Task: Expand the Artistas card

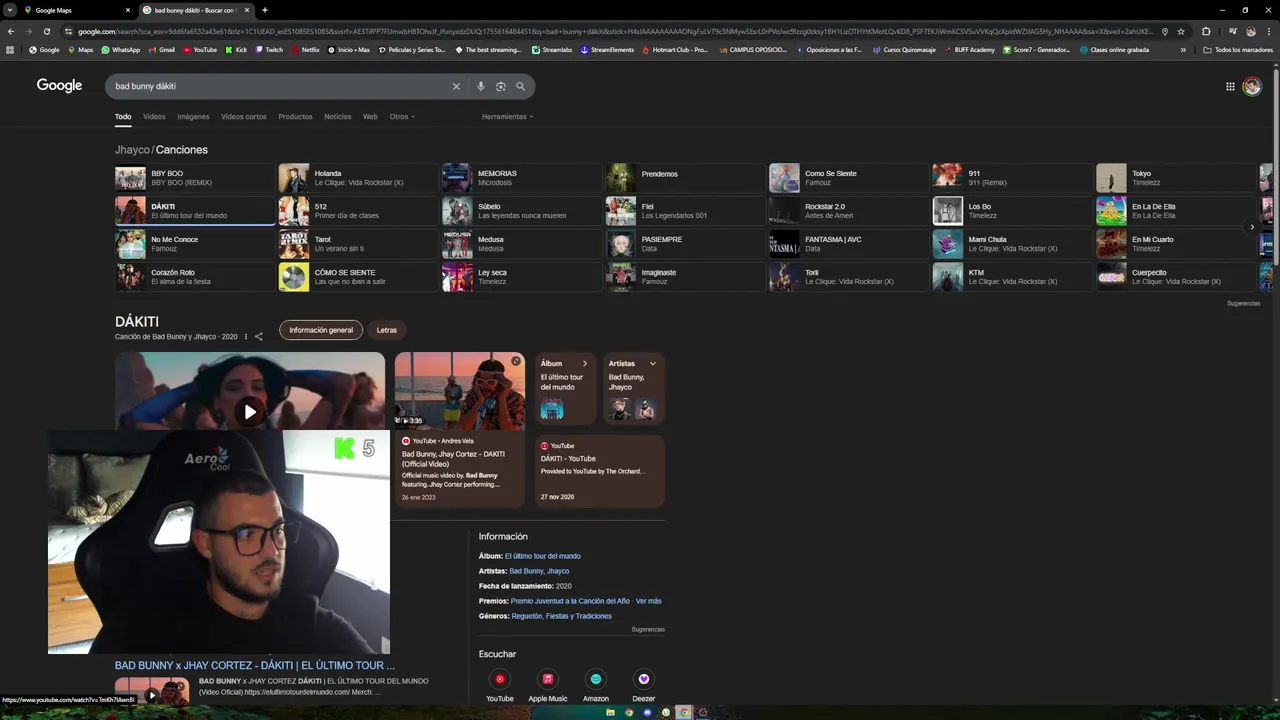Action: point(653,364)
